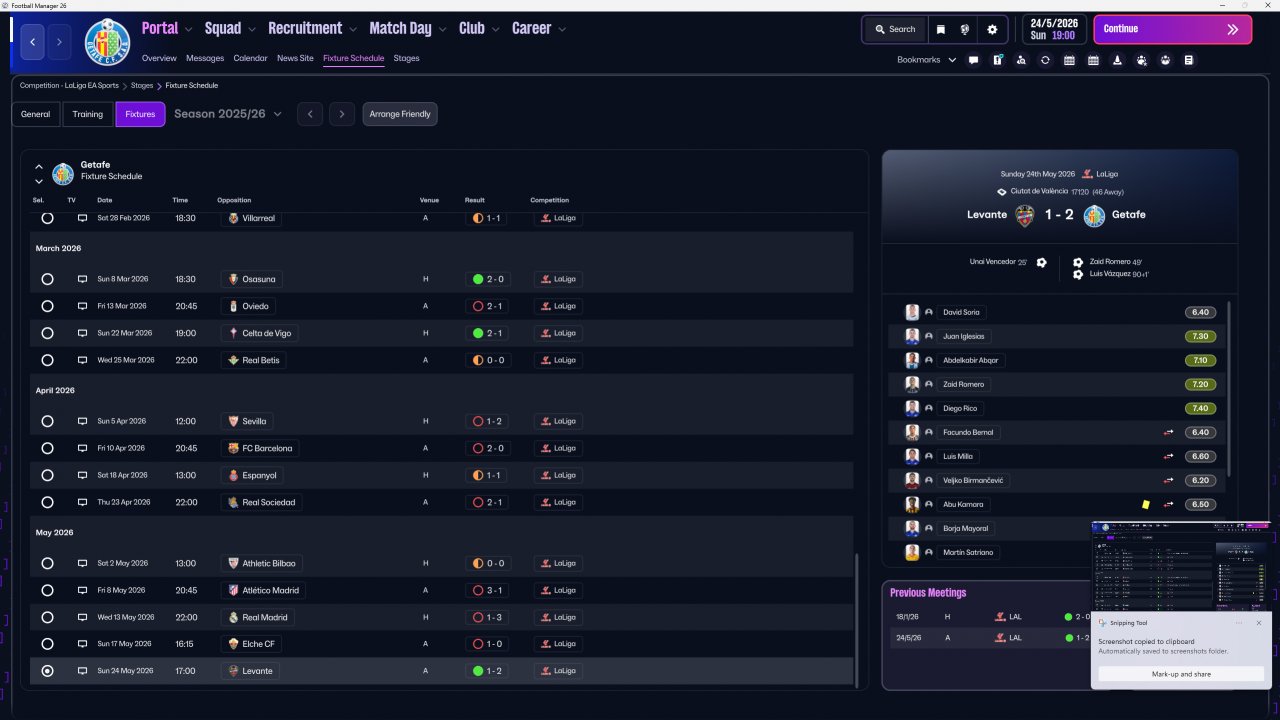The height and width of the screenshot is (720, 1280).
Task: Select the Atlético Madrid fixture radio button
Action: pos(47,590)
